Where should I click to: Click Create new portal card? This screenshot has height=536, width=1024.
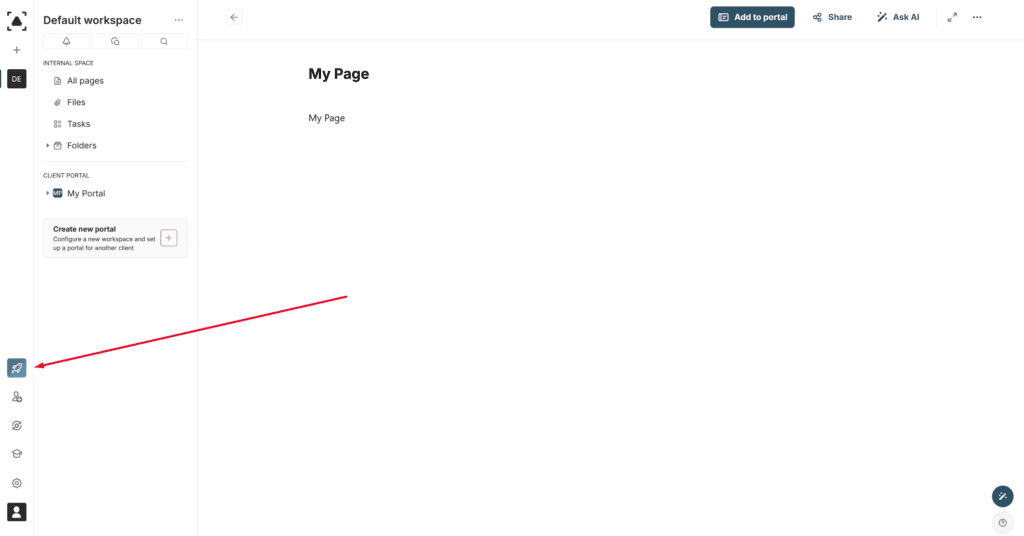(x=115, y=238)
